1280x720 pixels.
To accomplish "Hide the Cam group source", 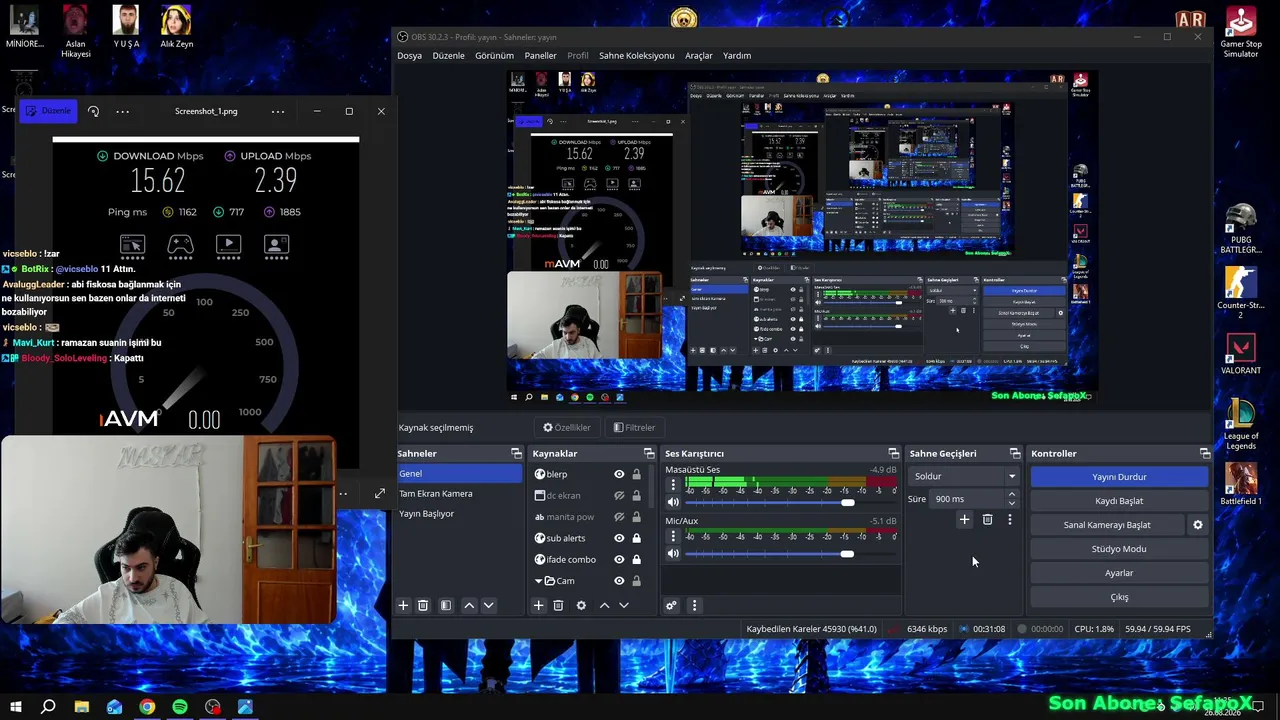I will point(619,581).
